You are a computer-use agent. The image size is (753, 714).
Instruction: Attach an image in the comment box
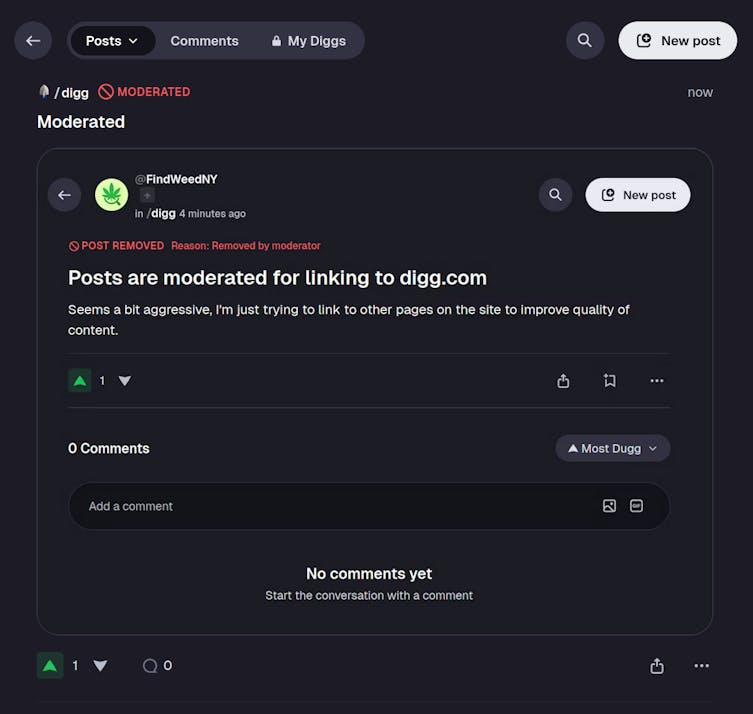[609, 506]
